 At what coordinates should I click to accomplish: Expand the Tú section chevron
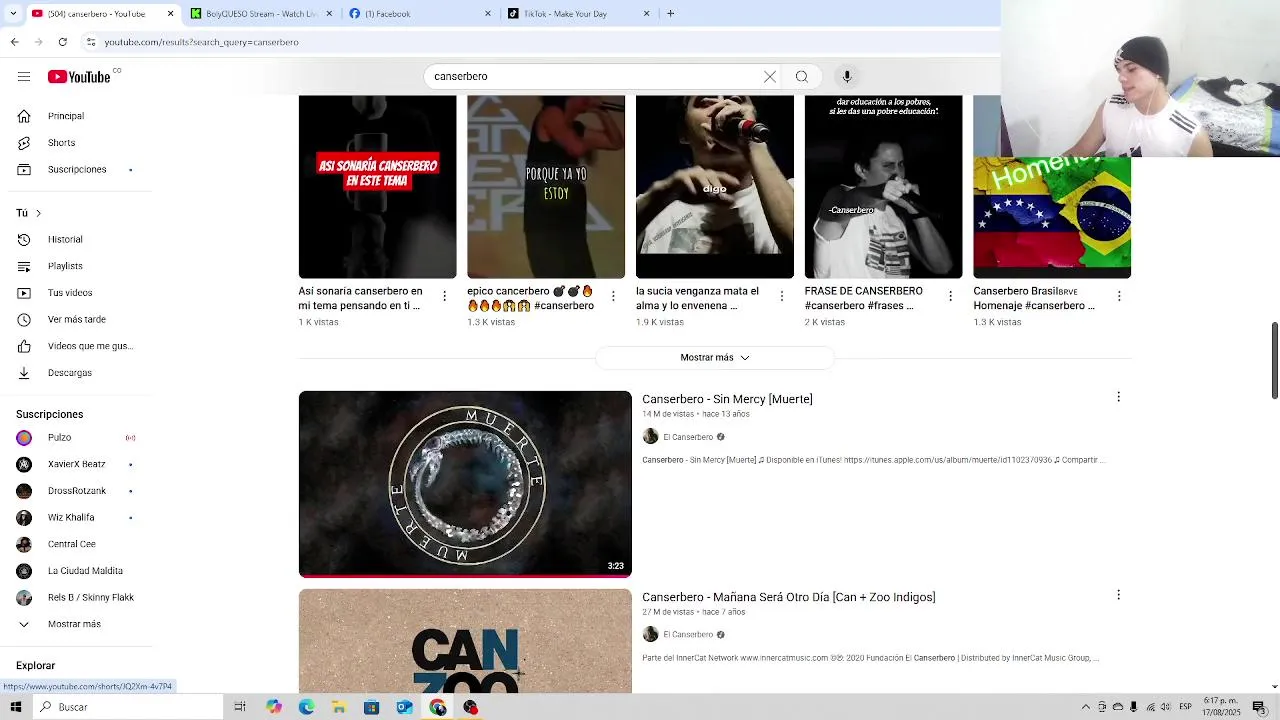pyautogui.click(x=38, y=213)
